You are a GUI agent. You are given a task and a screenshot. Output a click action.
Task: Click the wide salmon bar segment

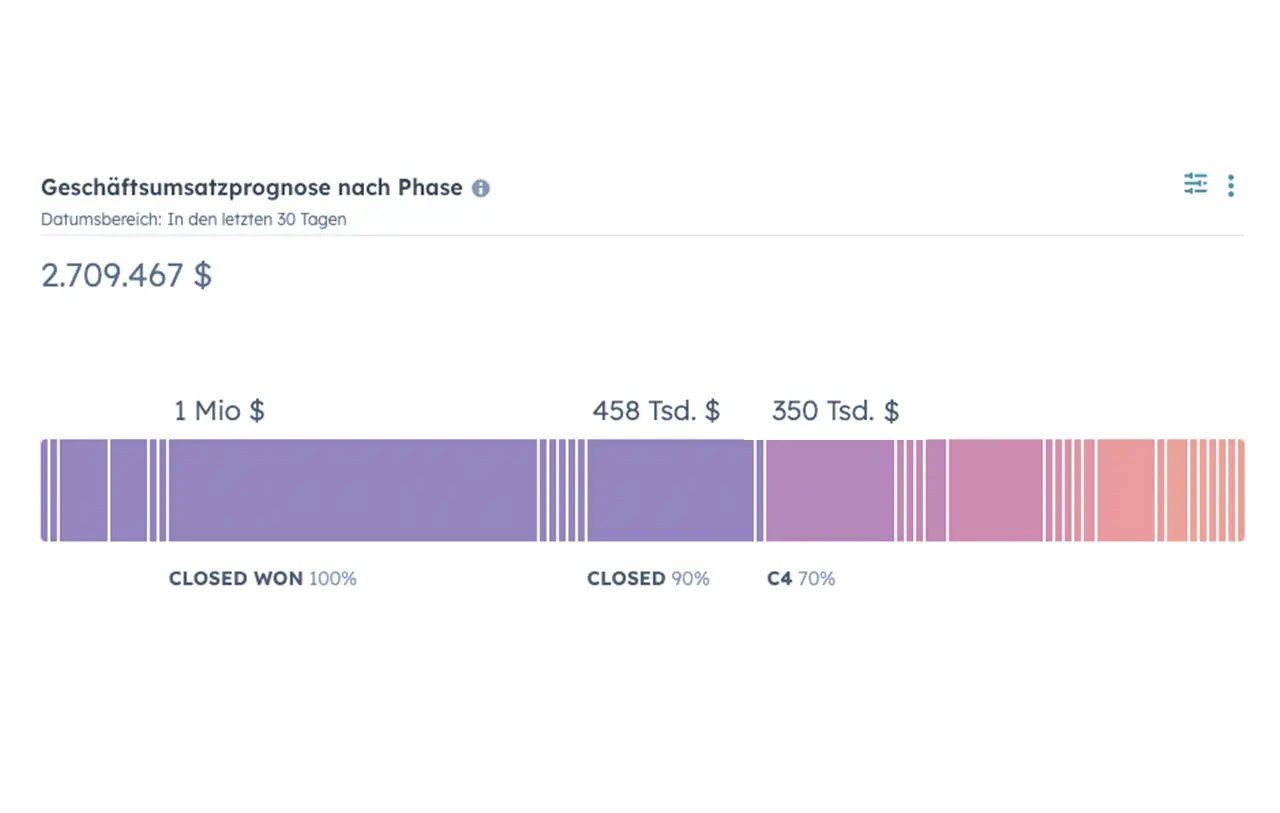(1125, 490)
